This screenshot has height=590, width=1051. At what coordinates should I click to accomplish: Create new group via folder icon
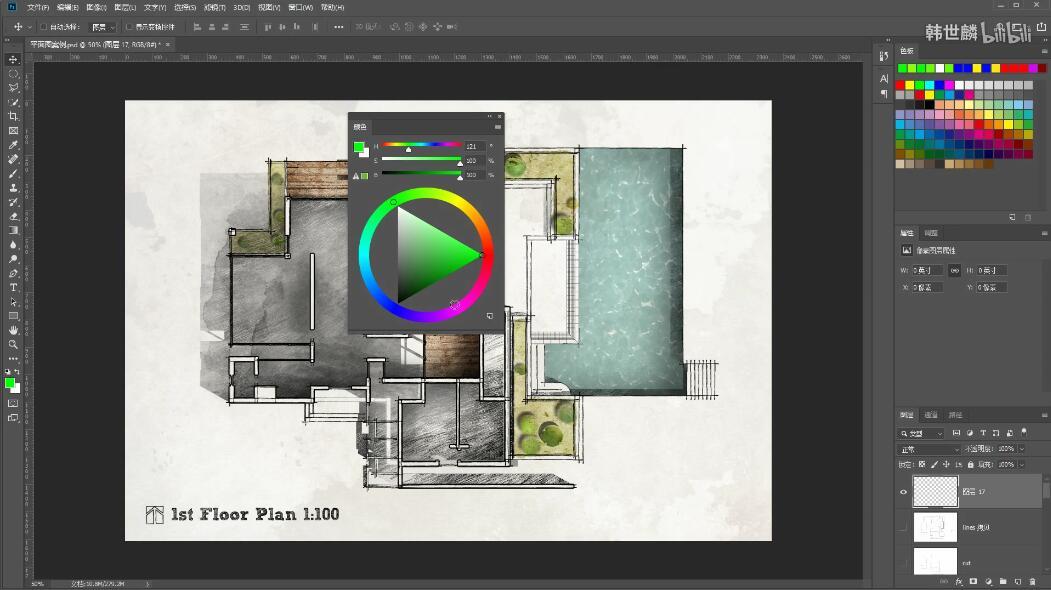pyautogui.click(x=1002, y=581)
